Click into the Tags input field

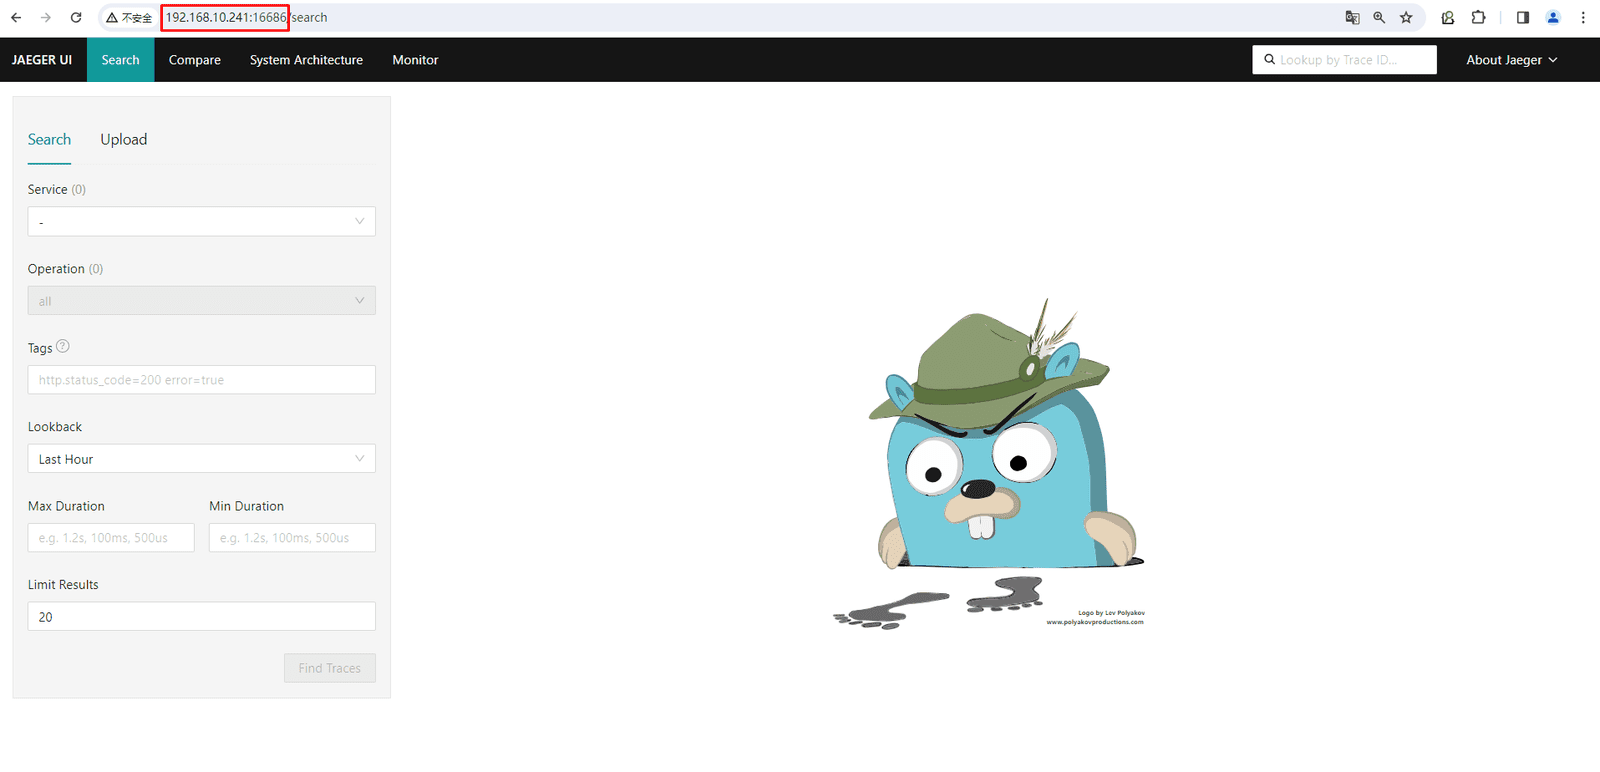tap(202, 380)
